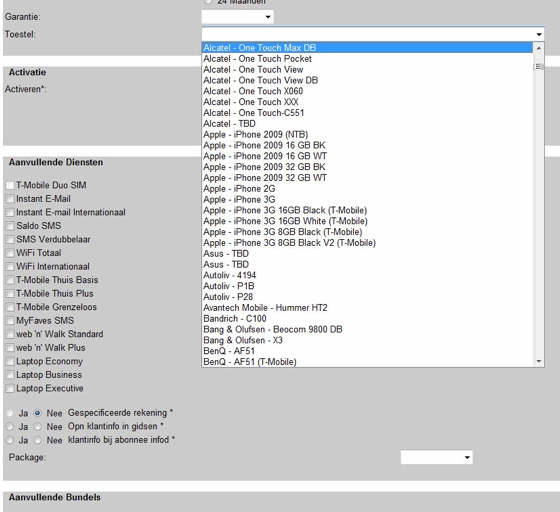Viewport: 560px width, 512px height.
Task: Click the list scrollbar up arrow
Action: (539, 48)
